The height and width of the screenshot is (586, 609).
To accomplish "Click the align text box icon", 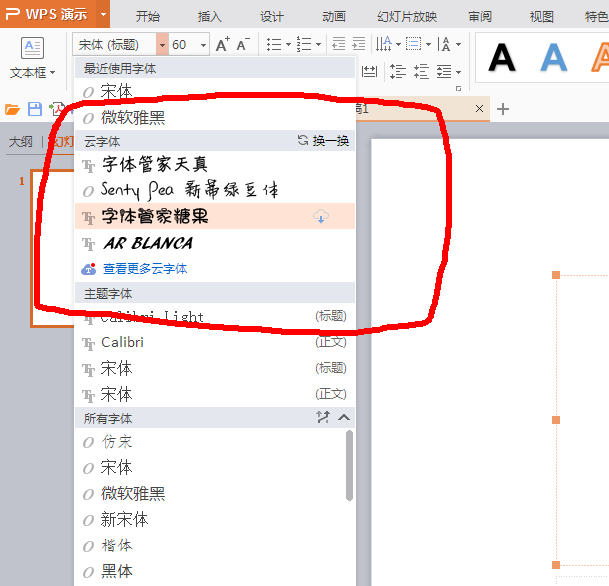I will click(x=414, y=44).
